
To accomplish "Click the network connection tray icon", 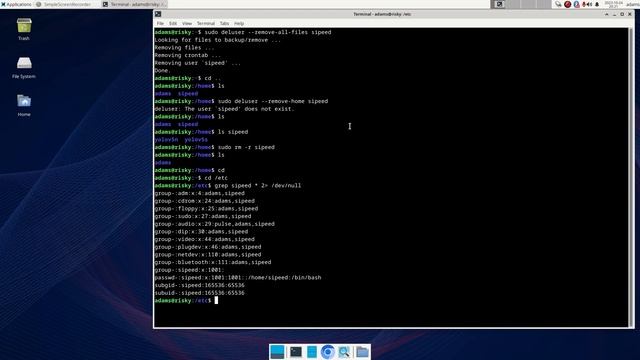I will tap(558, 4).
